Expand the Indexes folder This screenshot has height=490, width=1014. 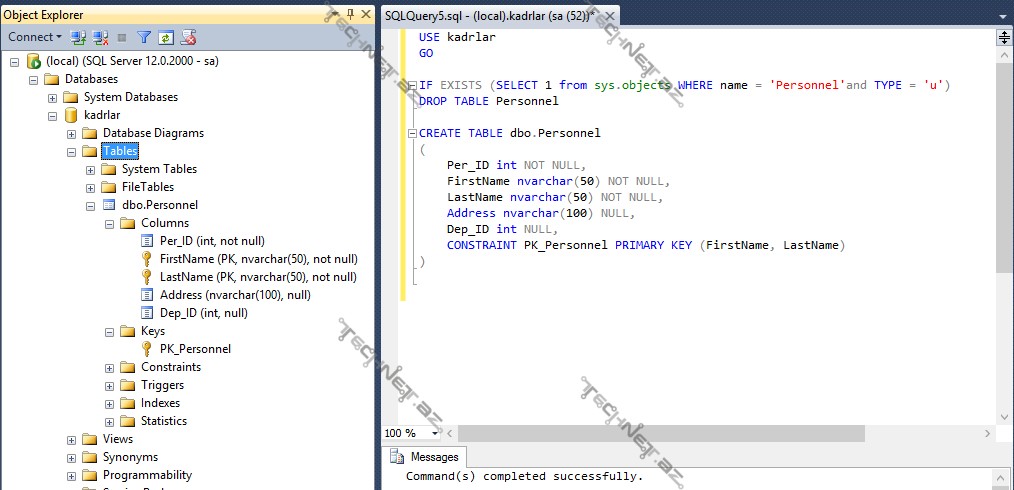[110, 403]
